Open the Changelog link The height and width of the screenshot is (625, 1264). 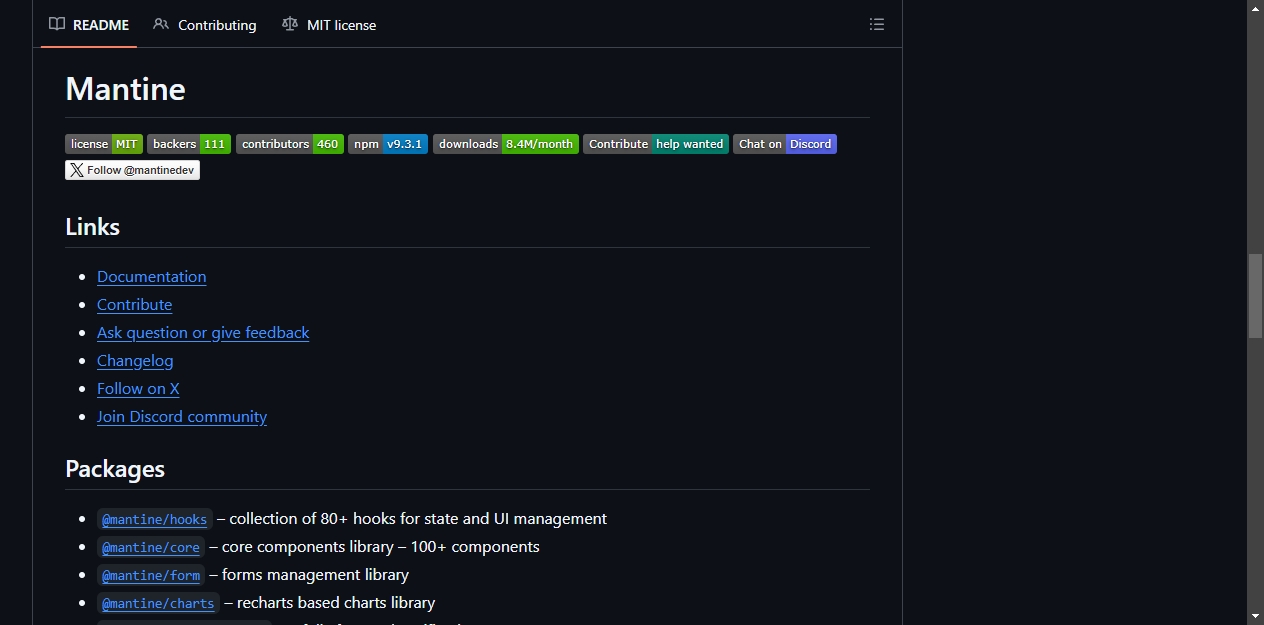point(135,361)
